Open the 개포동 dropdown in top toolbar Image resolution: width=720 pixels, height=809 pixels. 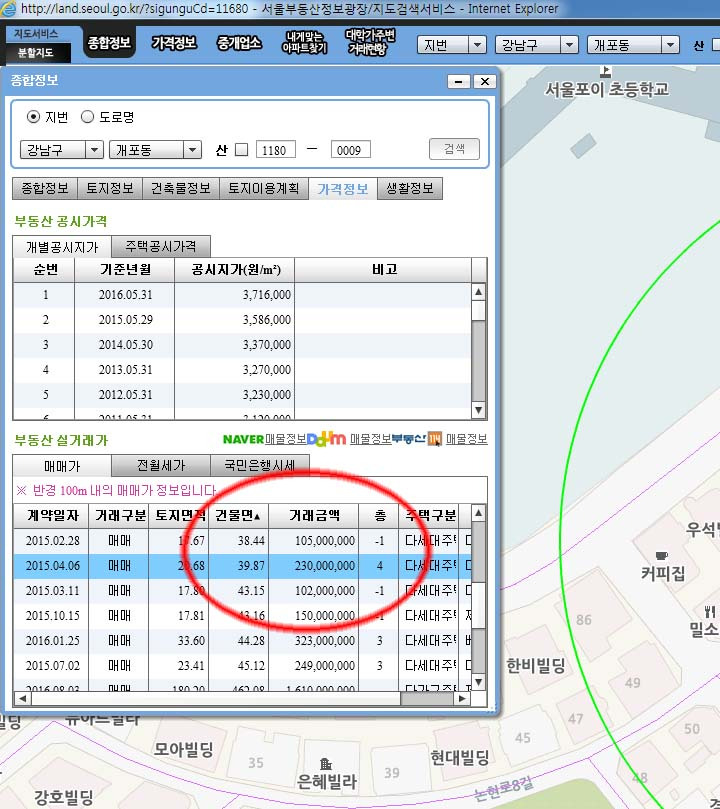pyautogui.click(x=633, y=45)
